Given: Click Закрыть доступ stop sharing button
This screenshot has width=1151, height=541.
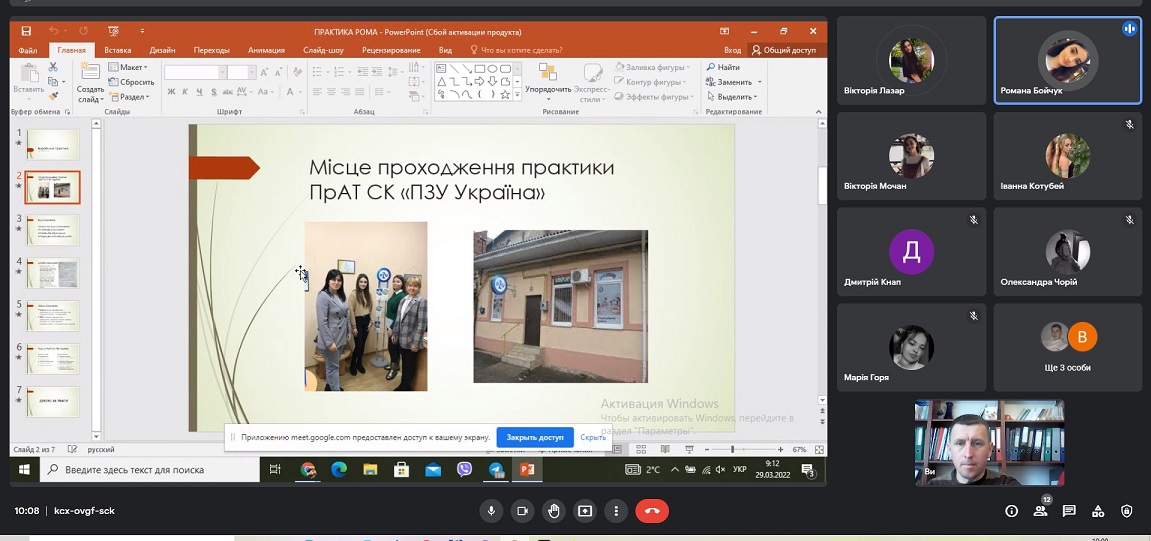Looking at the screenshot, I should point(534,437).
